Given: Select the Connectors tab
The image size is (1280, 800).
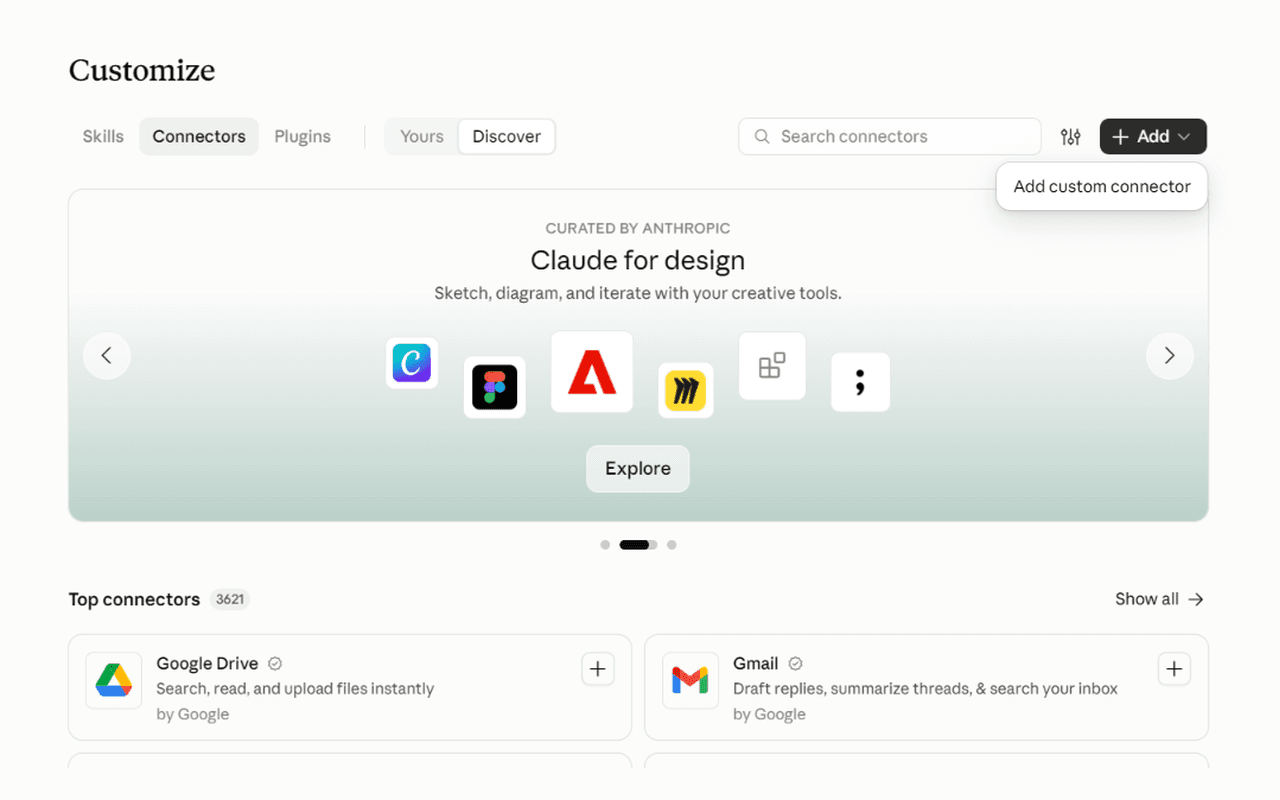Looking at the screenshot, I should (x=199, y=137).
